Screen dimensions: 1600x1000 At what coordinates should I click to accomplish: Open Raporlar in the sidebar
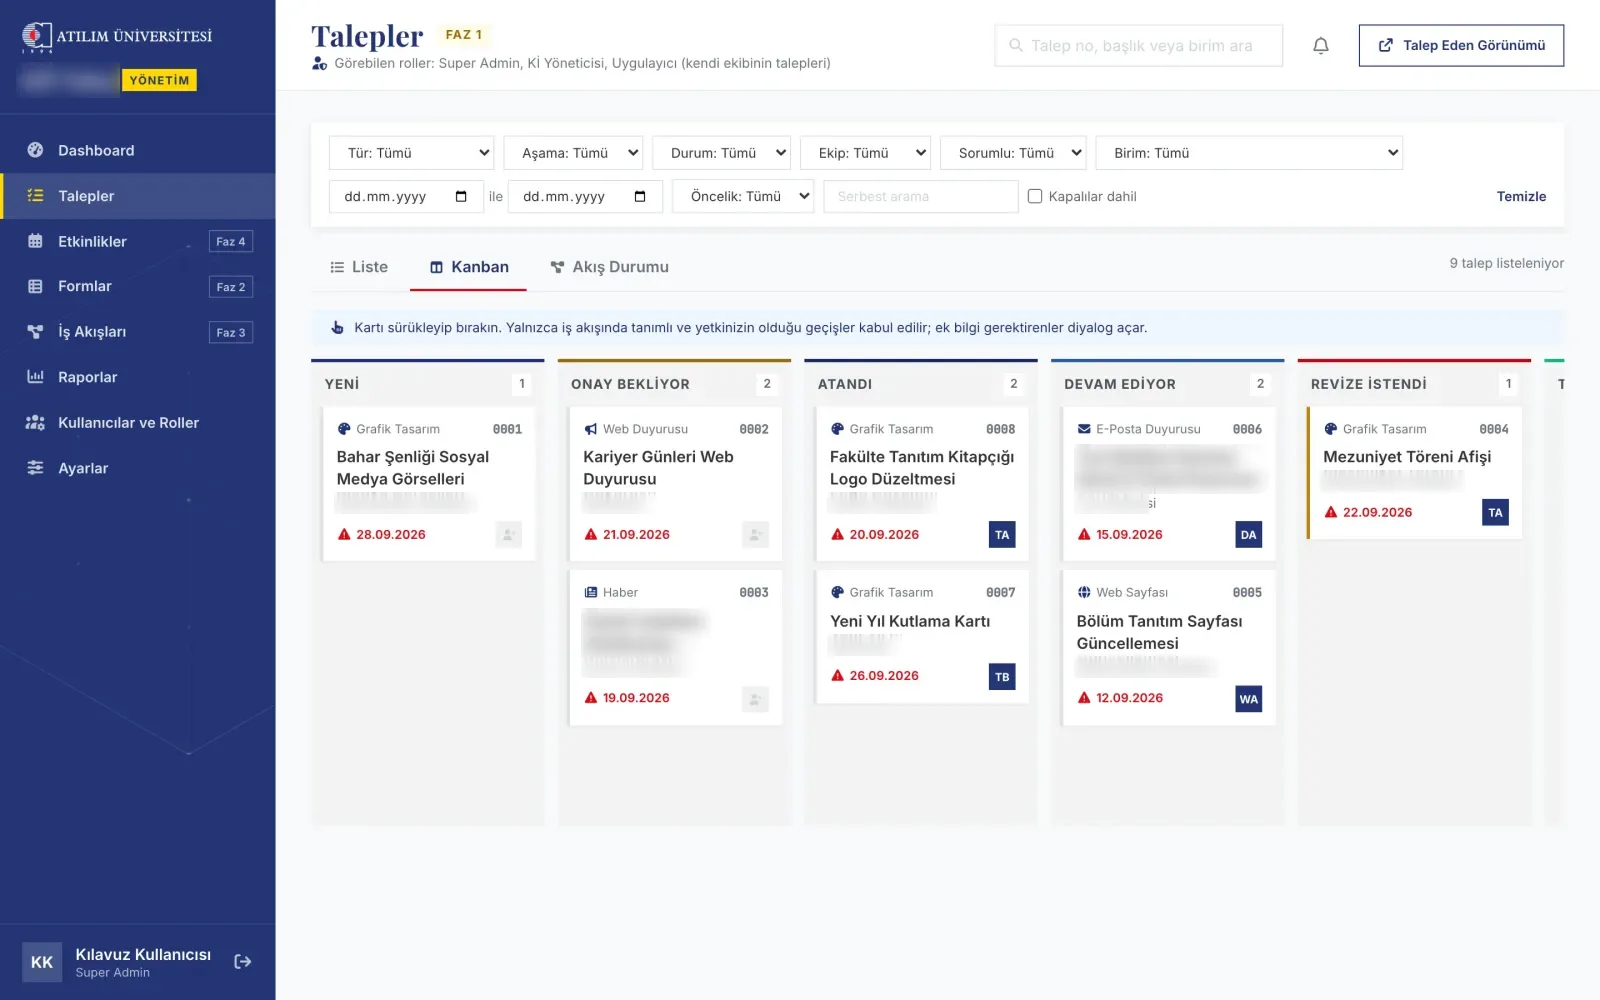tap(138, 377)
